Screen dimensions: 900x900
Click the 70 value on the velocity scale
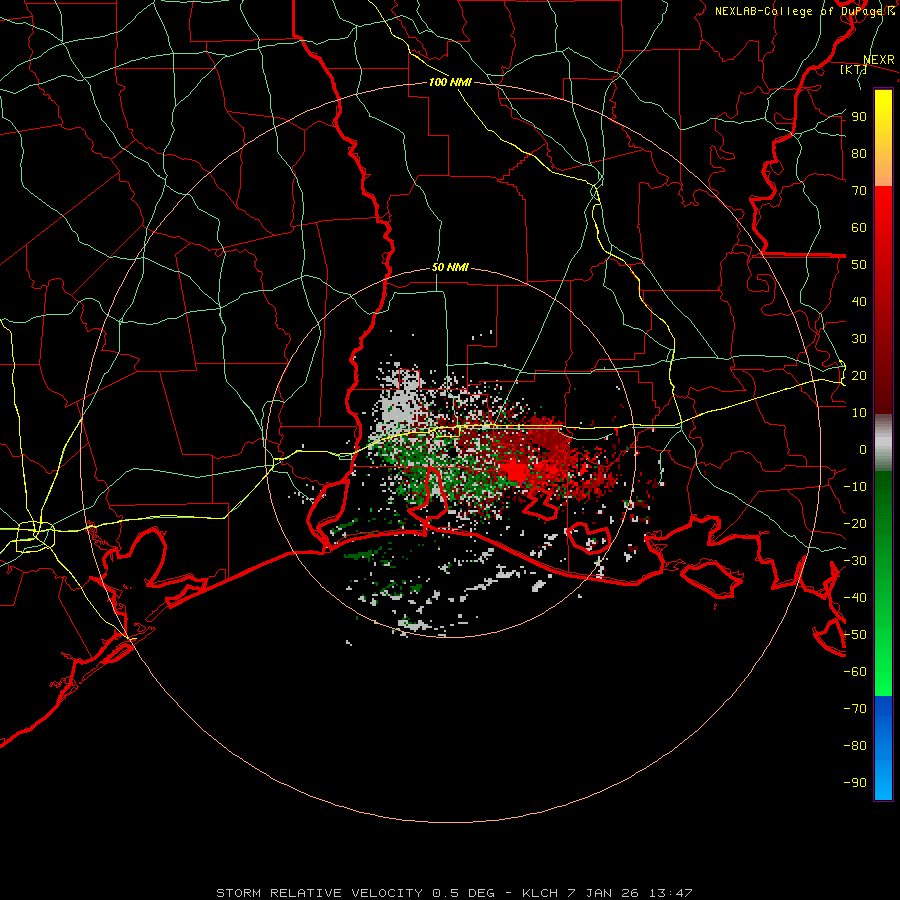(859, 191)
